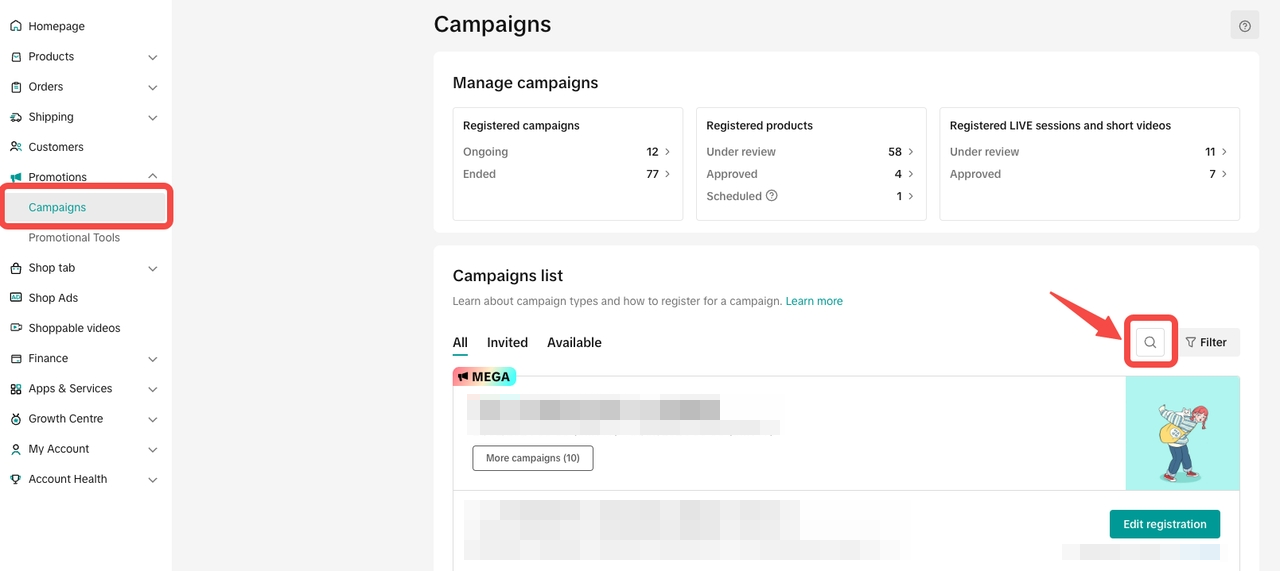1280x571 pixels.
Task: Click the Edit registration button
Action: tap(1164, 524)
